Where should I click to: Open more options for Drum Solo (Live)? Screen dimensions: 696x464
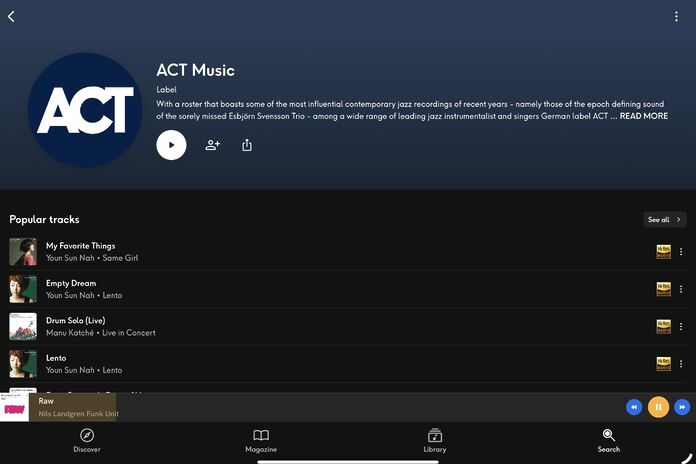click(681, 326)
